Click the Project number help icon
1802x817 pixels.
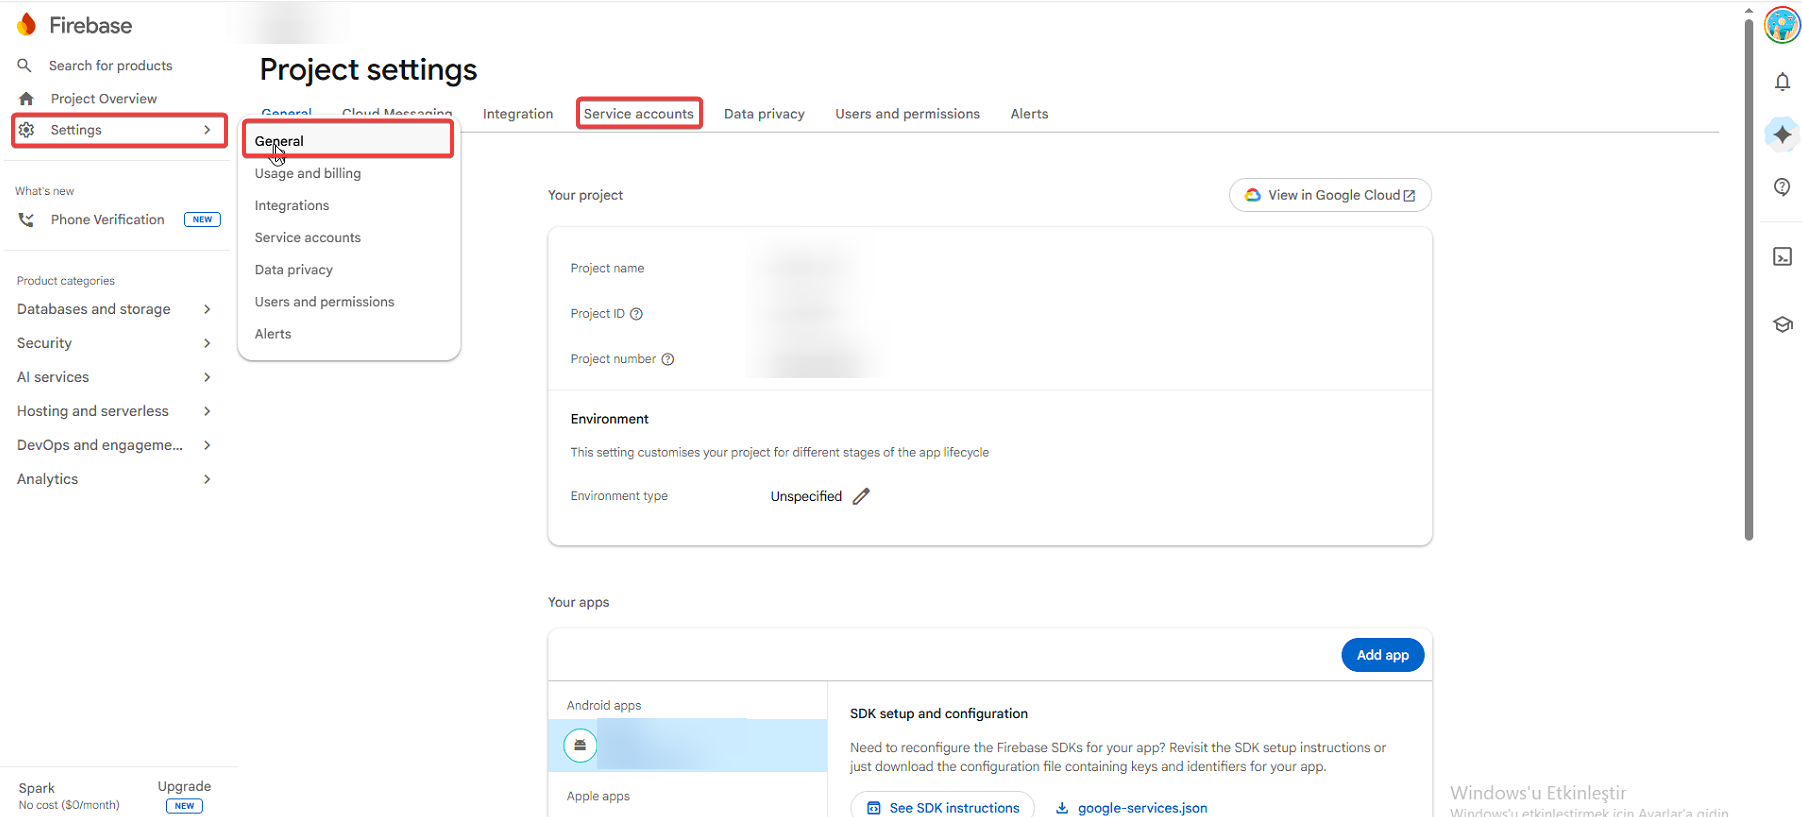pyautogui.click(x=668, y=360)
